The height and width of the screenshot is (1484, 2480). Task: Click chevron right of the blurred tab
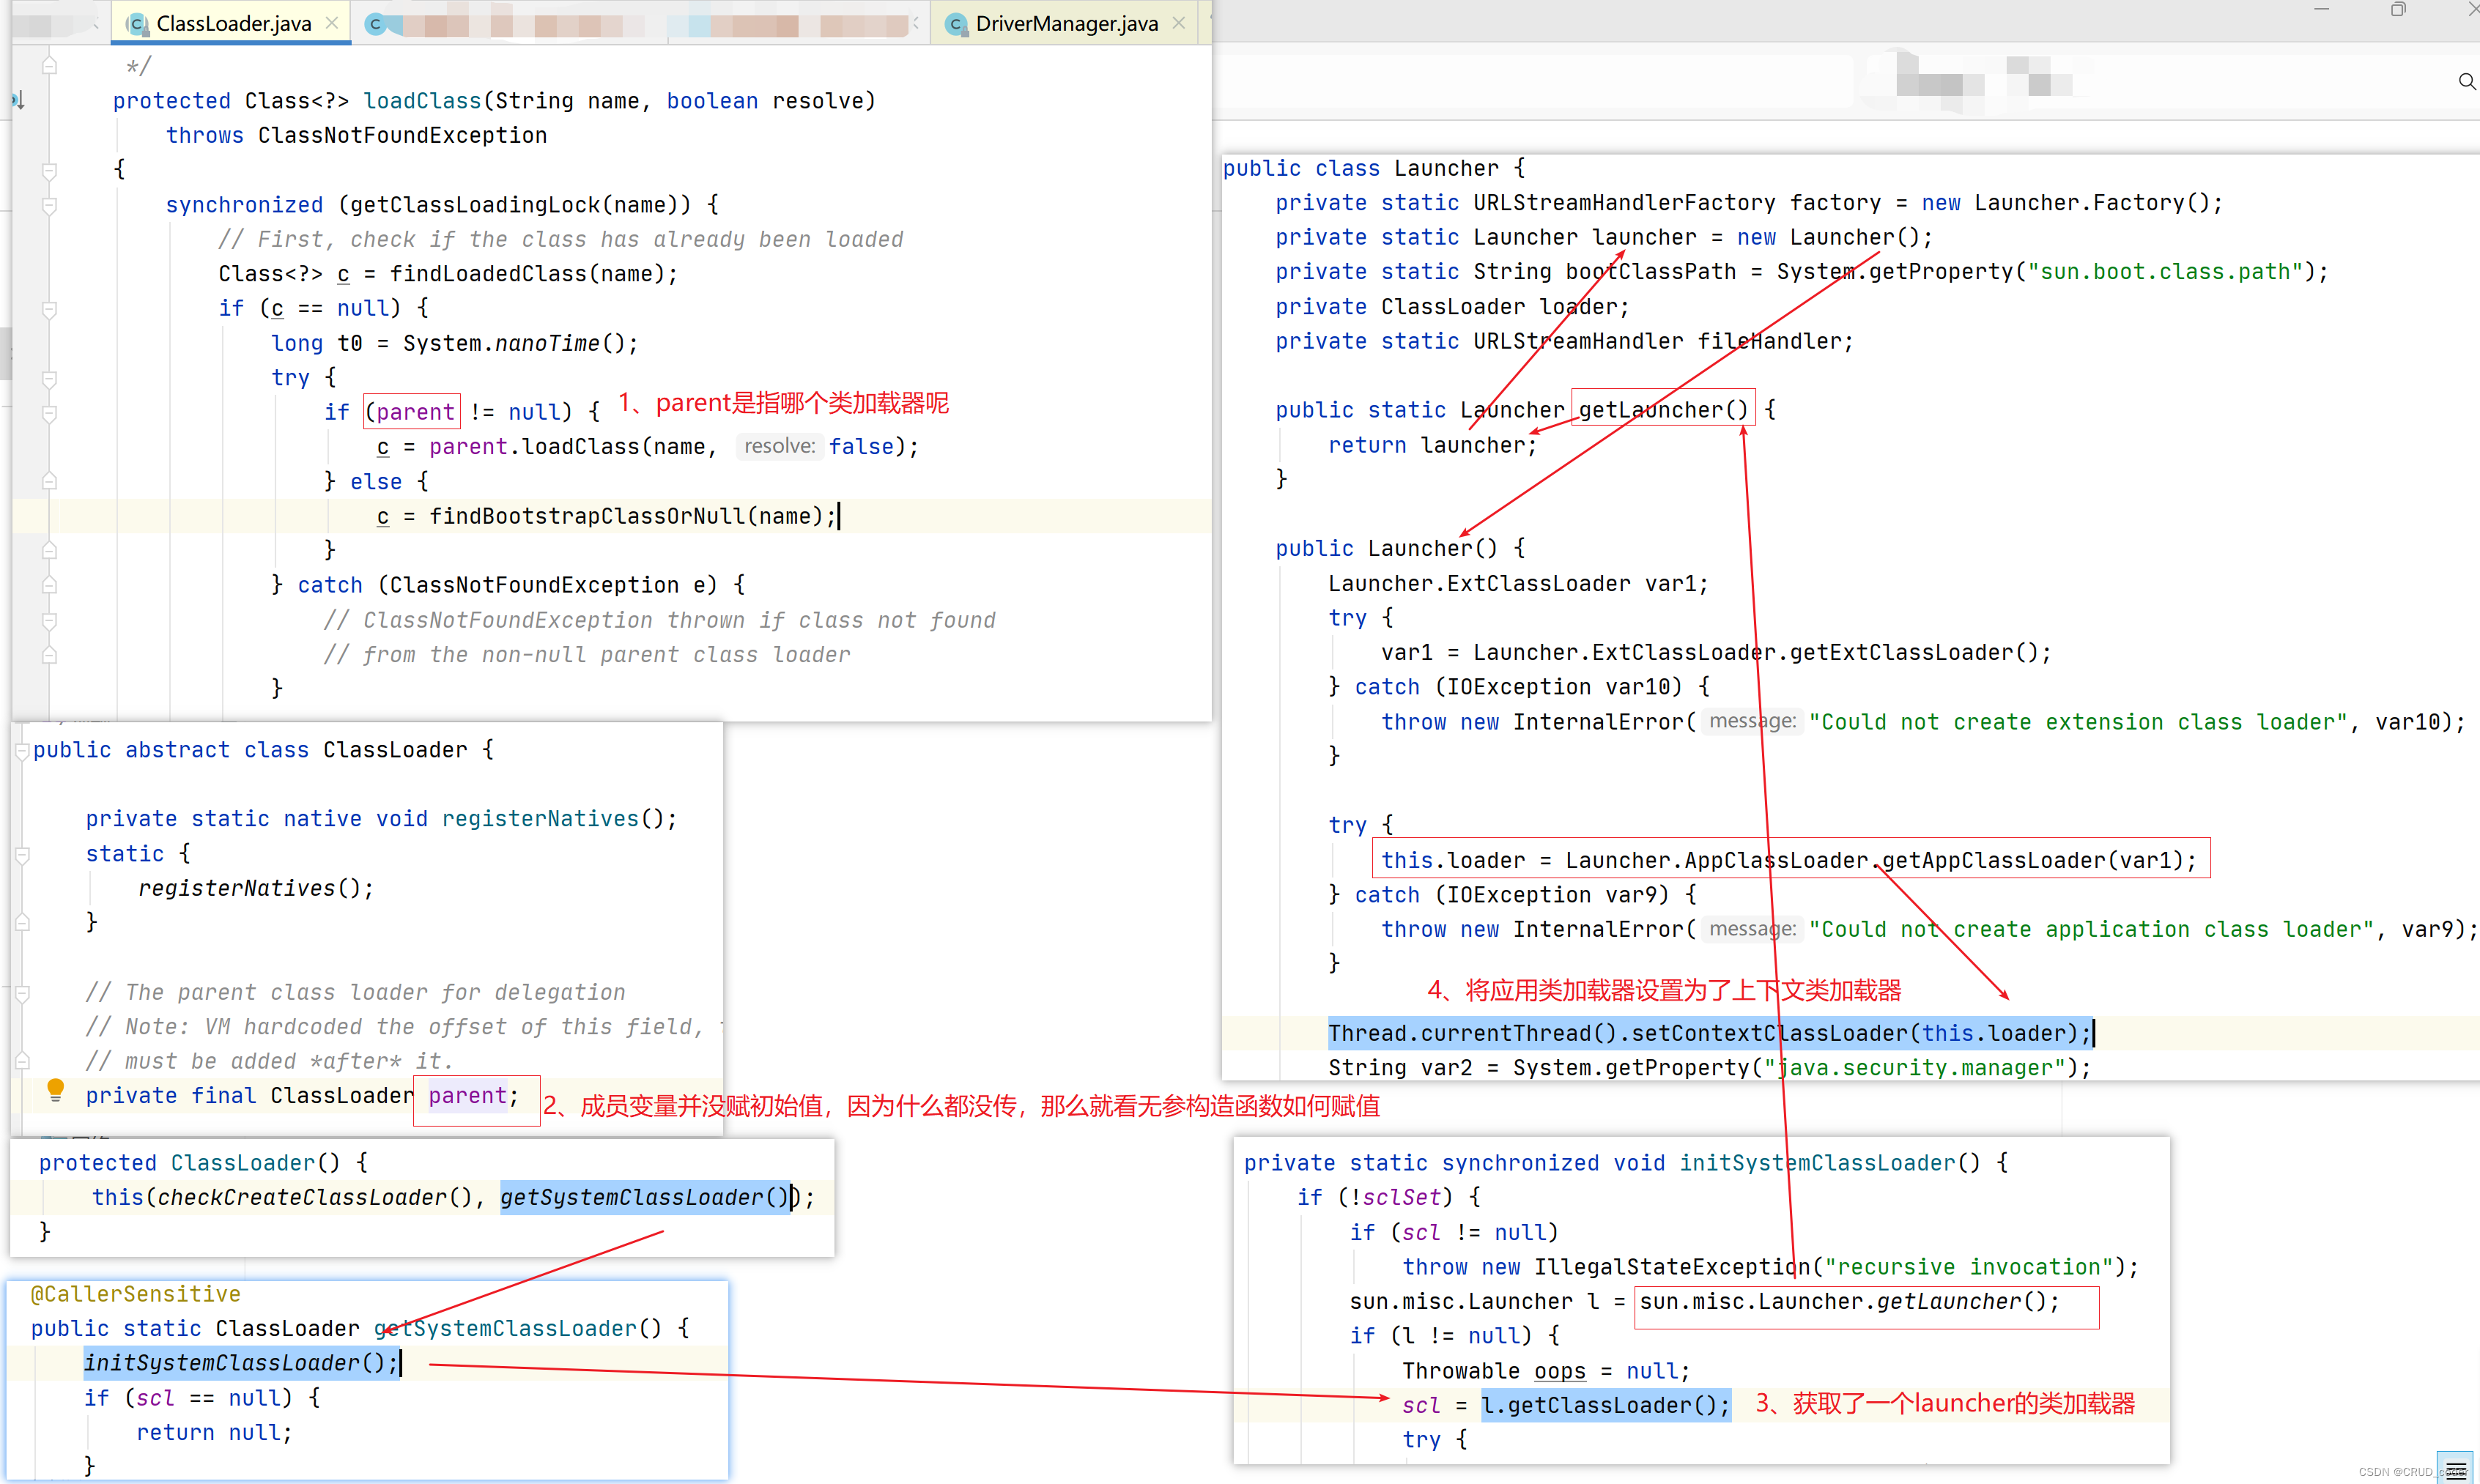(x=916, y=23)
